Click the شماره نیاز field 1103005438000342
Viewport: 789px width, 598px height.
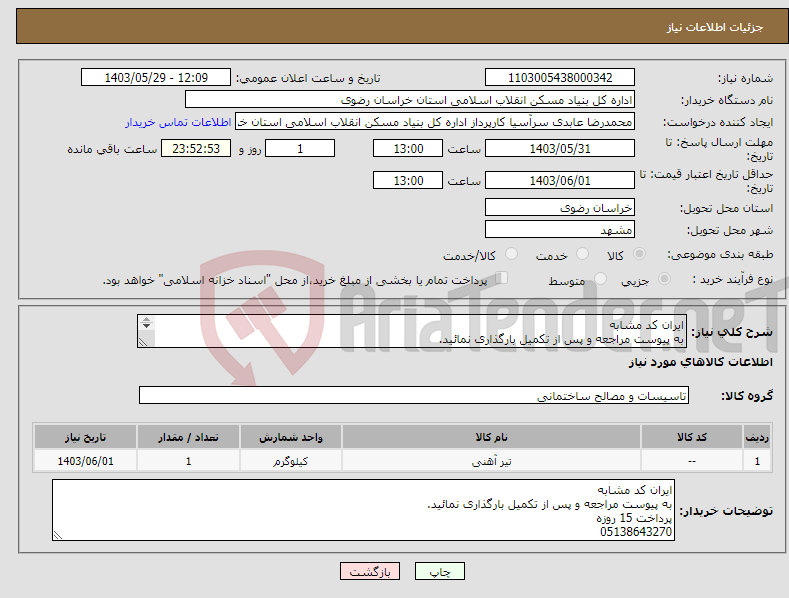click(560, 78)
